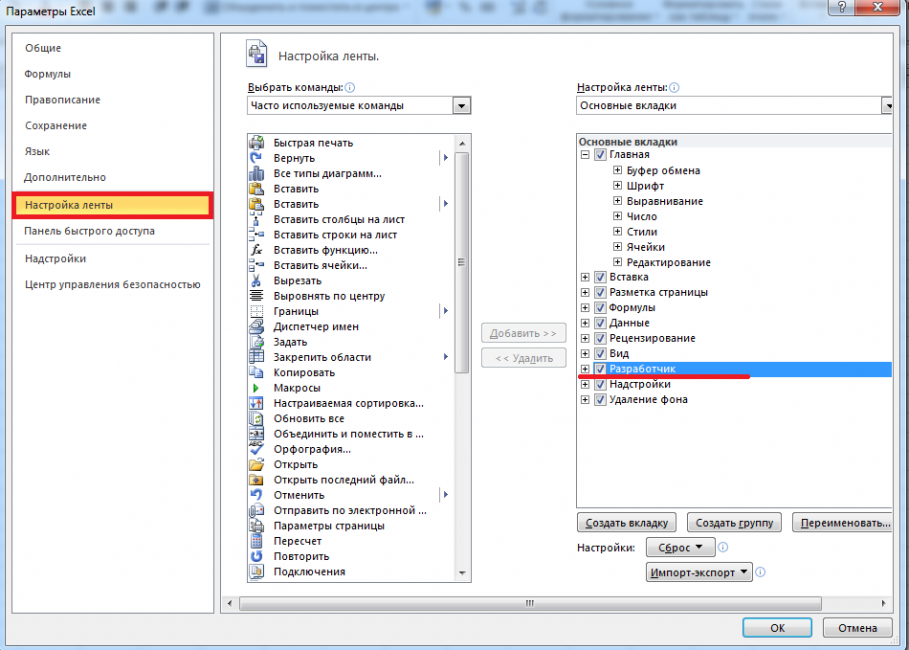The height and width of the screenshot is (650, 909).
Task: Click the 'Вставить строки на лист' icon
Action: click(x=256, y=234)
